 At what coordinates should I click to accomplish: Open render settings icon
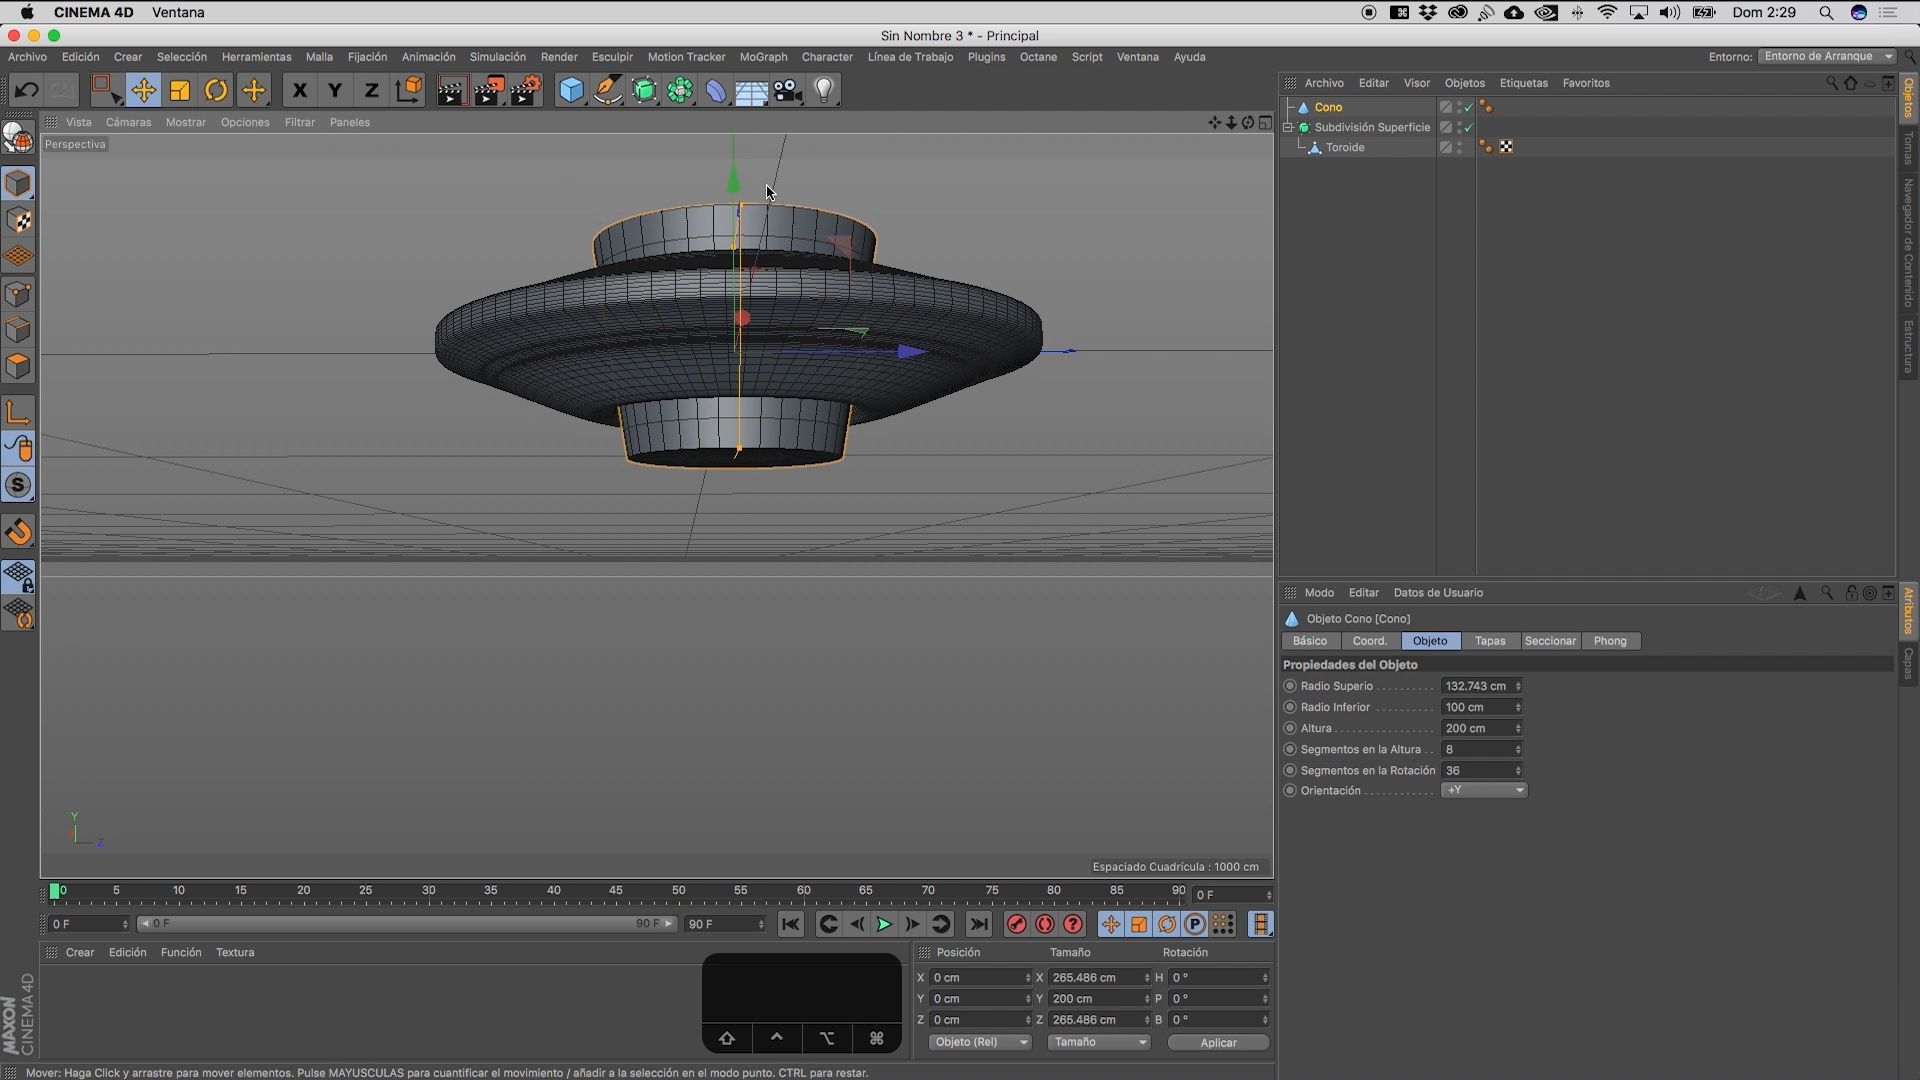(526, 91)
